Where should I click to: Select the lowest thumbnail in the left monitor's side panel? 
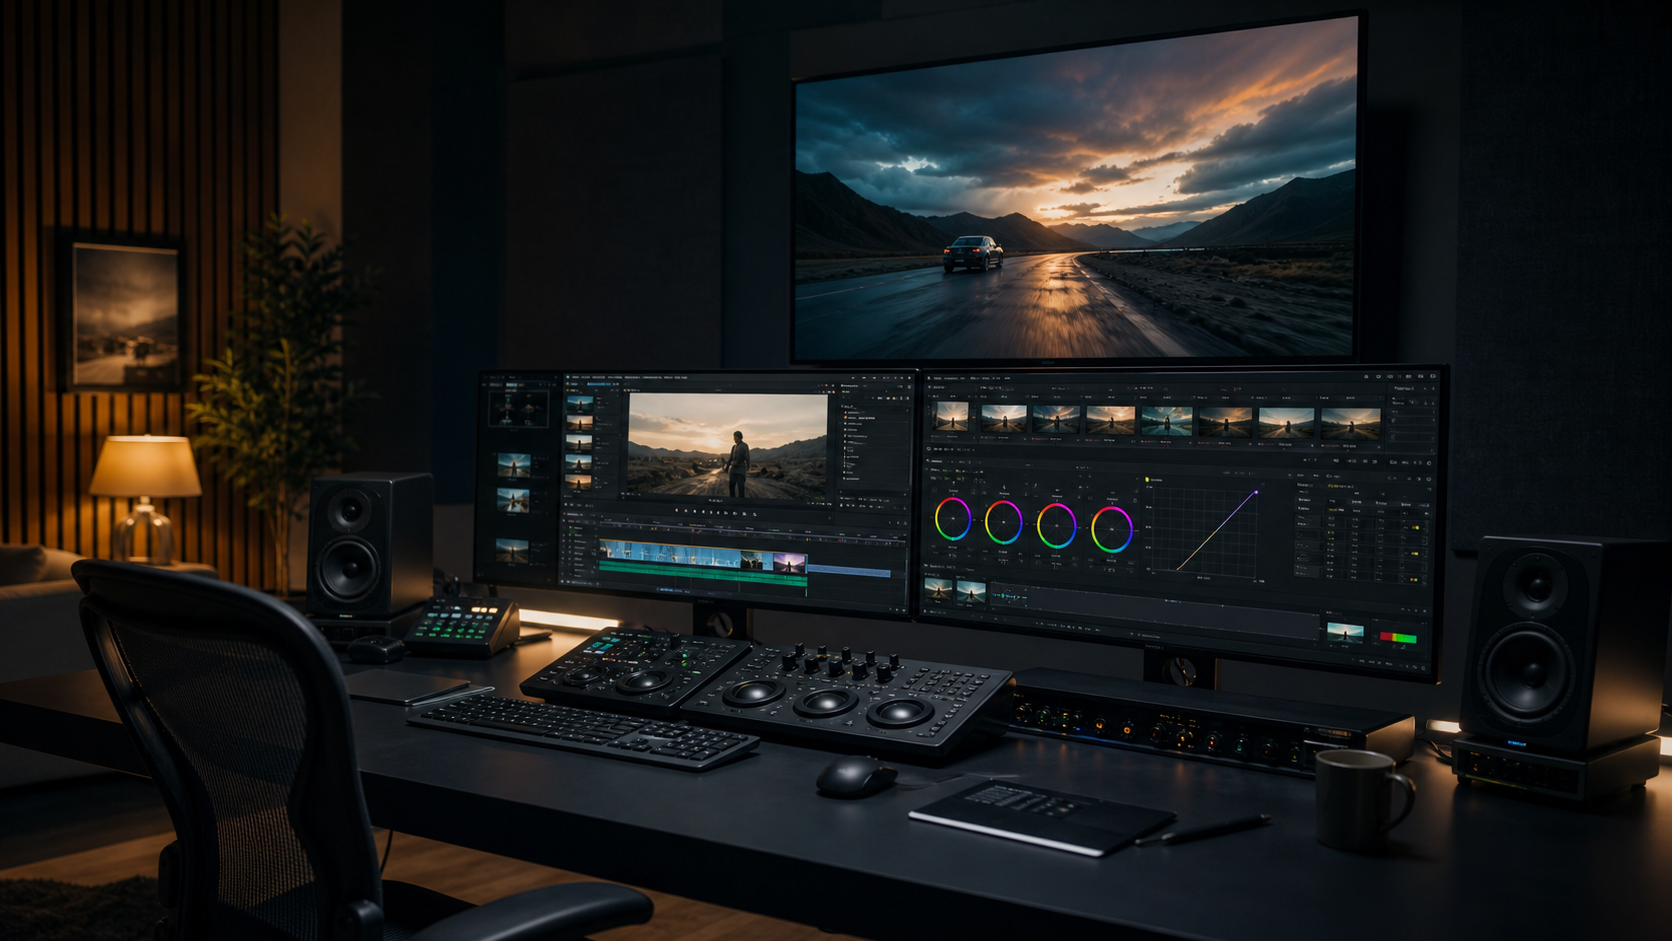coord(512,550)
